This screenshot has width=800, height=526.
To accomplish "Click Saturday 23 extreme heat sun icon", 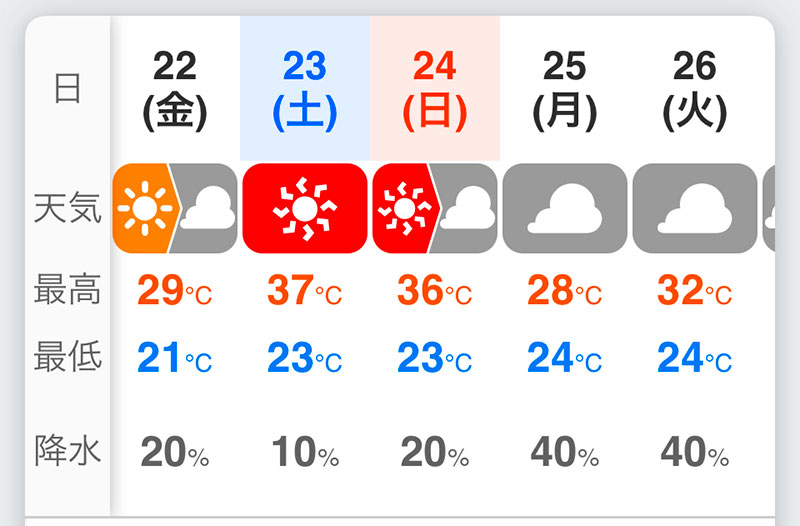I will pos(305,208).
